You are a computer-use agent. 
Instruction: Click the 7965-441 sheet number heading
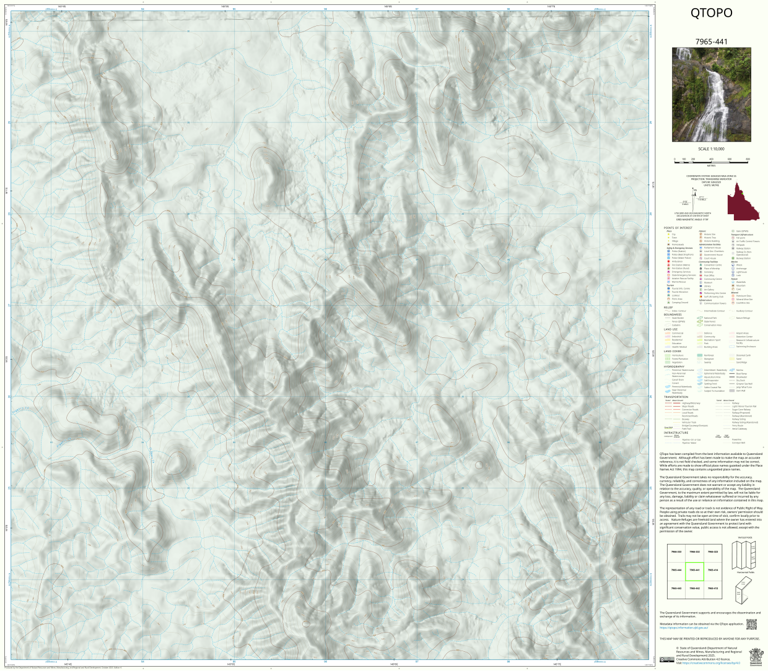711,42
